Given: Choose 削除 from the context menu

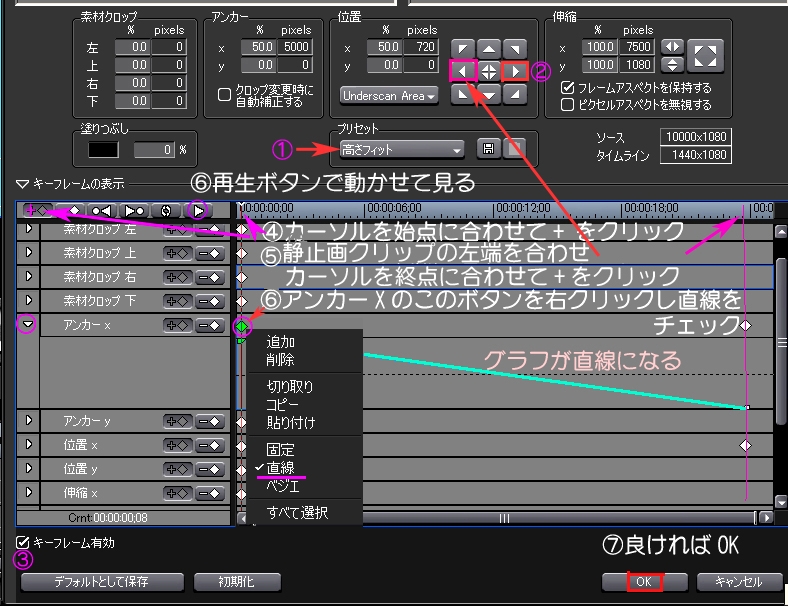Looking at the screenshot, I should click(280, 359).
